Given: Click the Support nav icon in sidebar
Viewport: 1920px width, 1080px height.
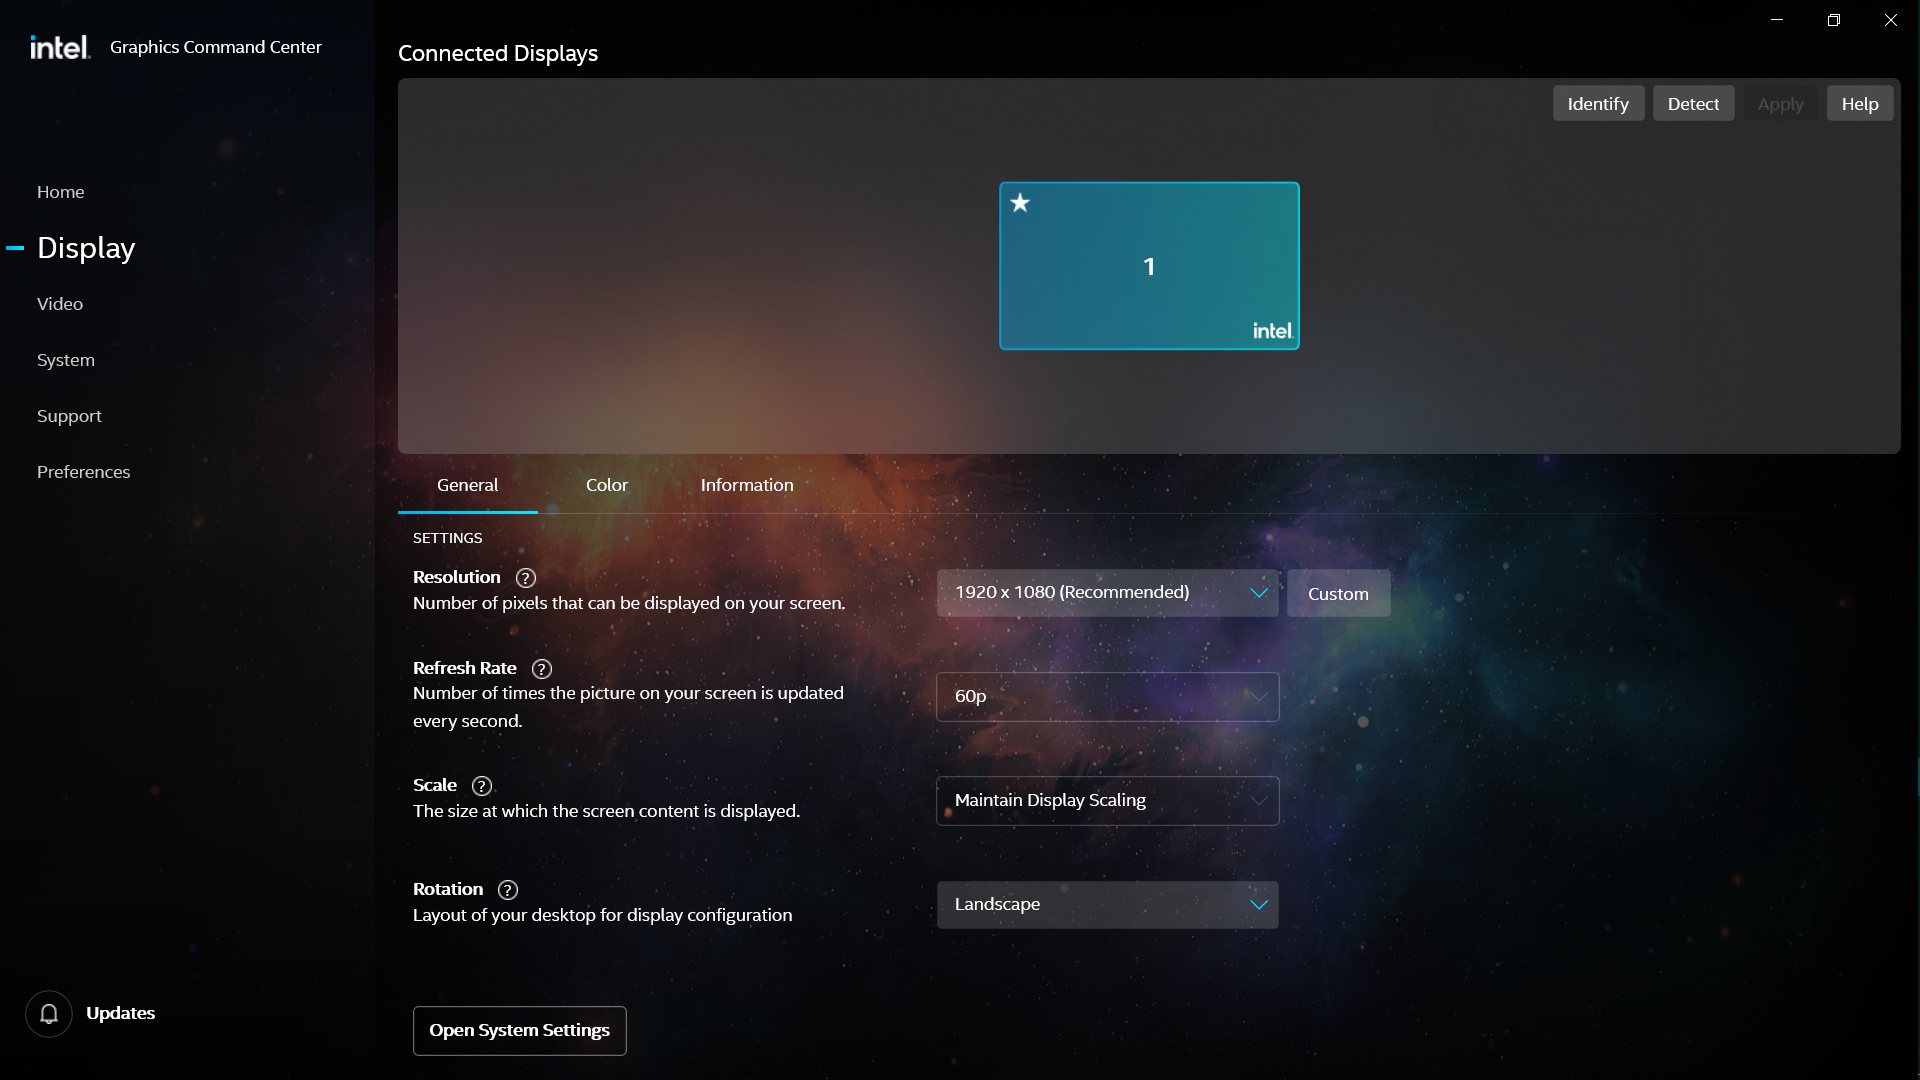Looking at the screenshot, I should pos(70,414).
